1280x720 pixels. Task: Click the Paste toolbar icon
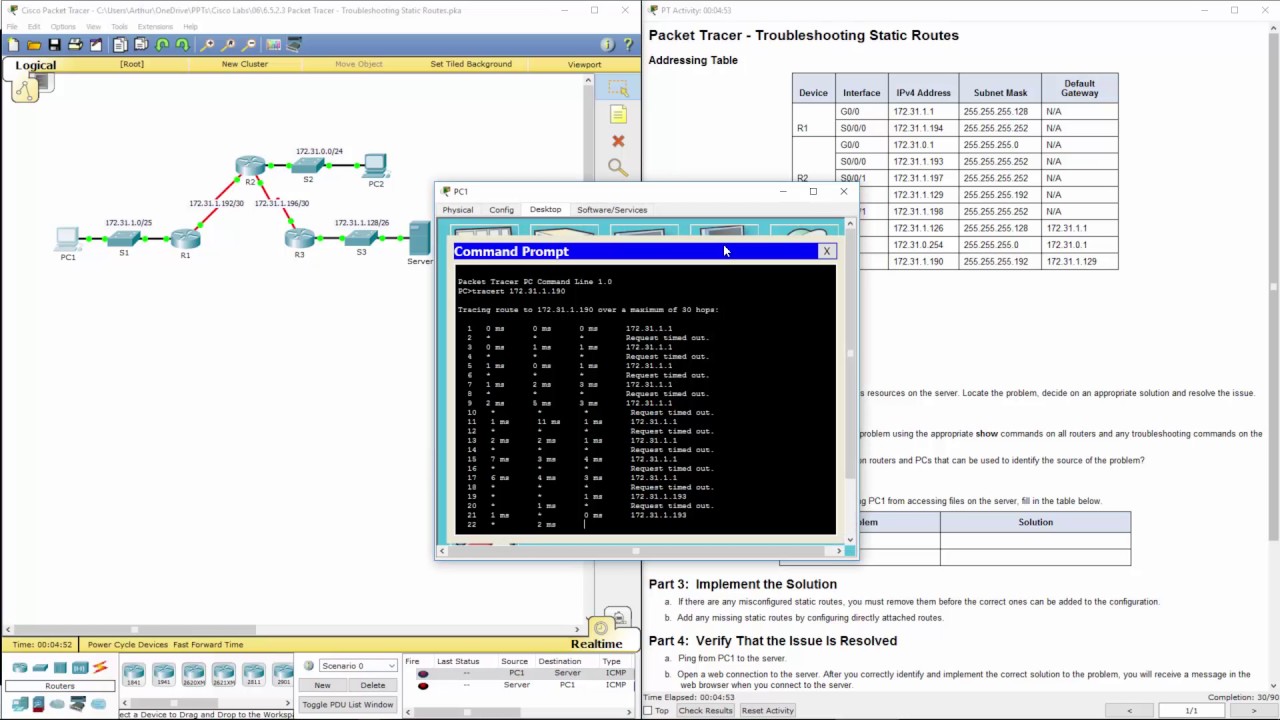141,45
